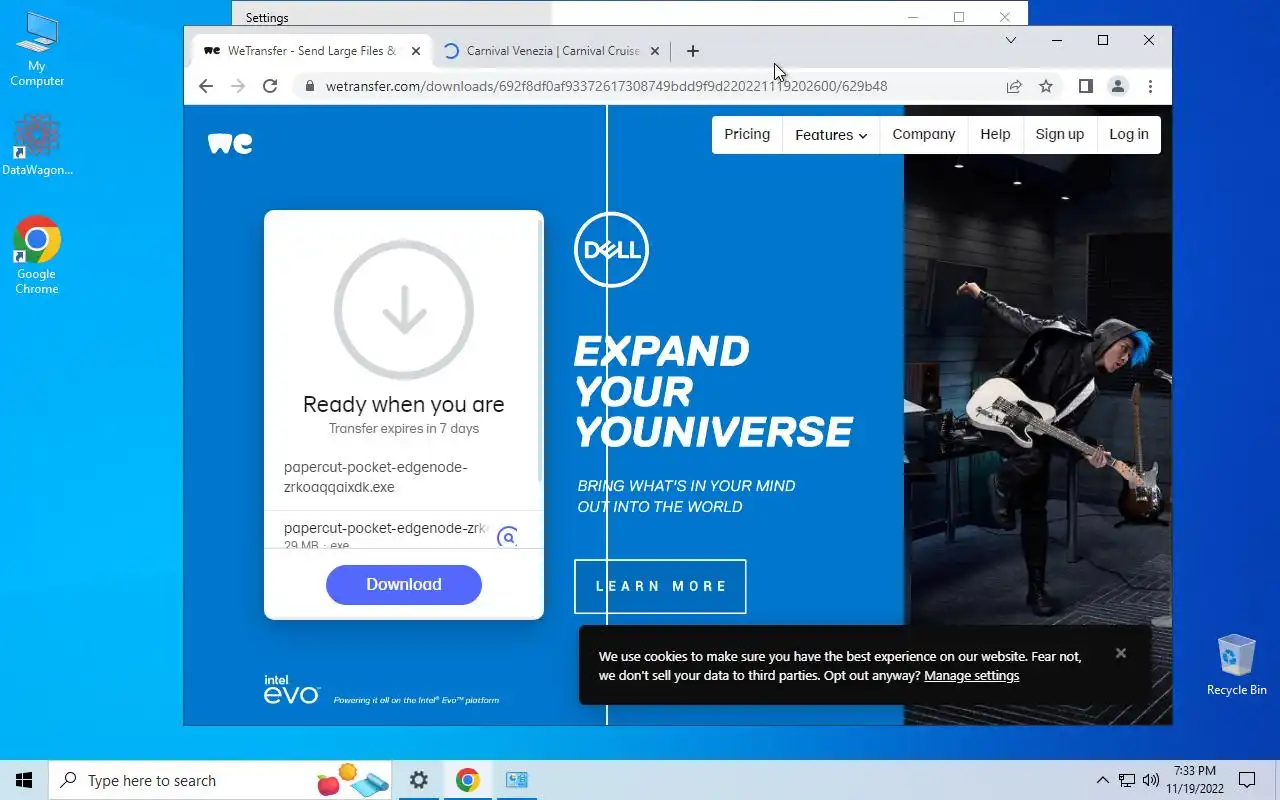Click the 'Ready when you are' heading

404,404
